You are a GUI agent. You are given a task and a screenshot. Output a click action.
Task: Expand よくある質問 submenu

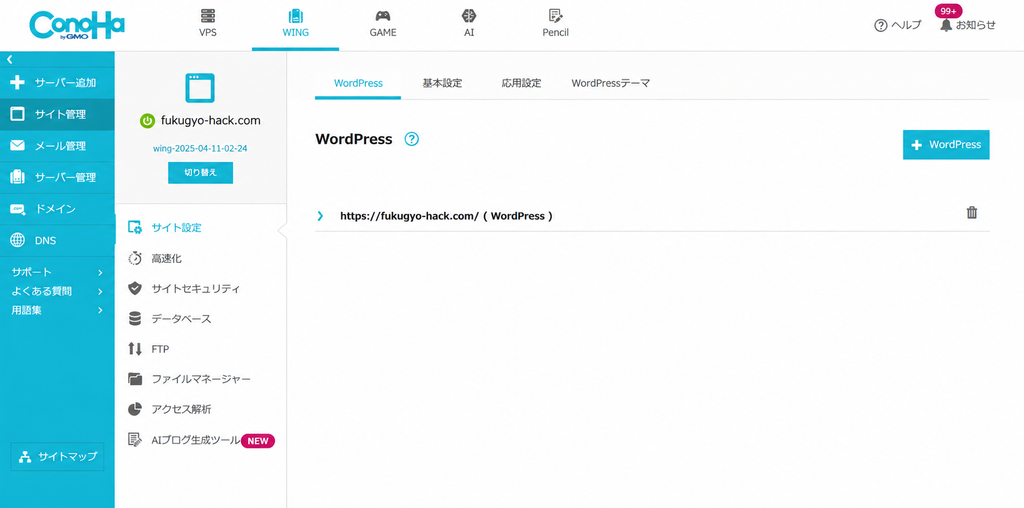point(57,291)
